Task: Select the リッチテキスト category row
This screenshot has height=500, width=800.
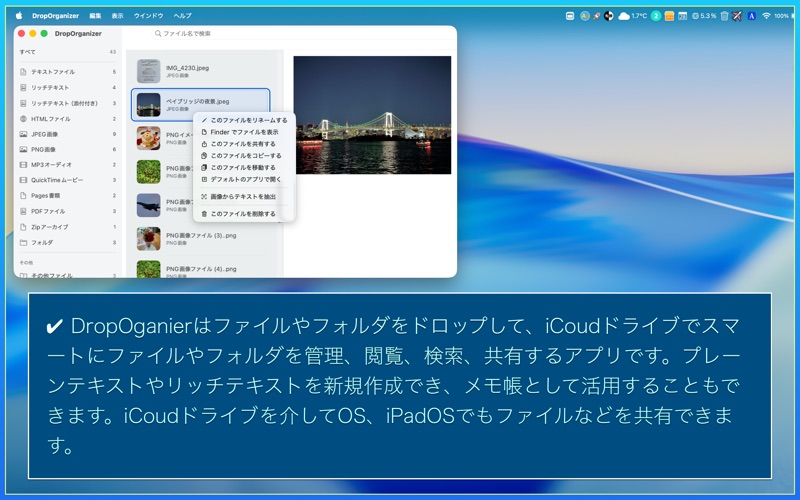Action: click(68, 88)
